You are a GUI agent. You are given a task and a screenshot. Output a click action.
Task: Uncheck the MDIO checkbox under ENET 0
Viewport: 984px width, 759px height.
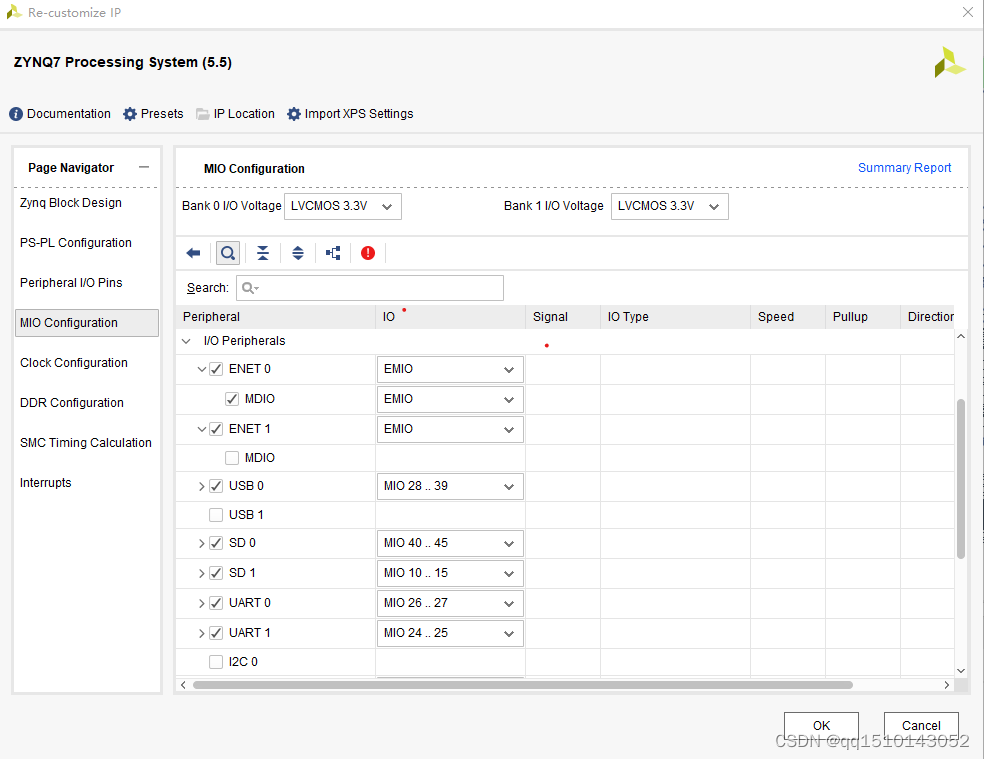tap(232, 399)
